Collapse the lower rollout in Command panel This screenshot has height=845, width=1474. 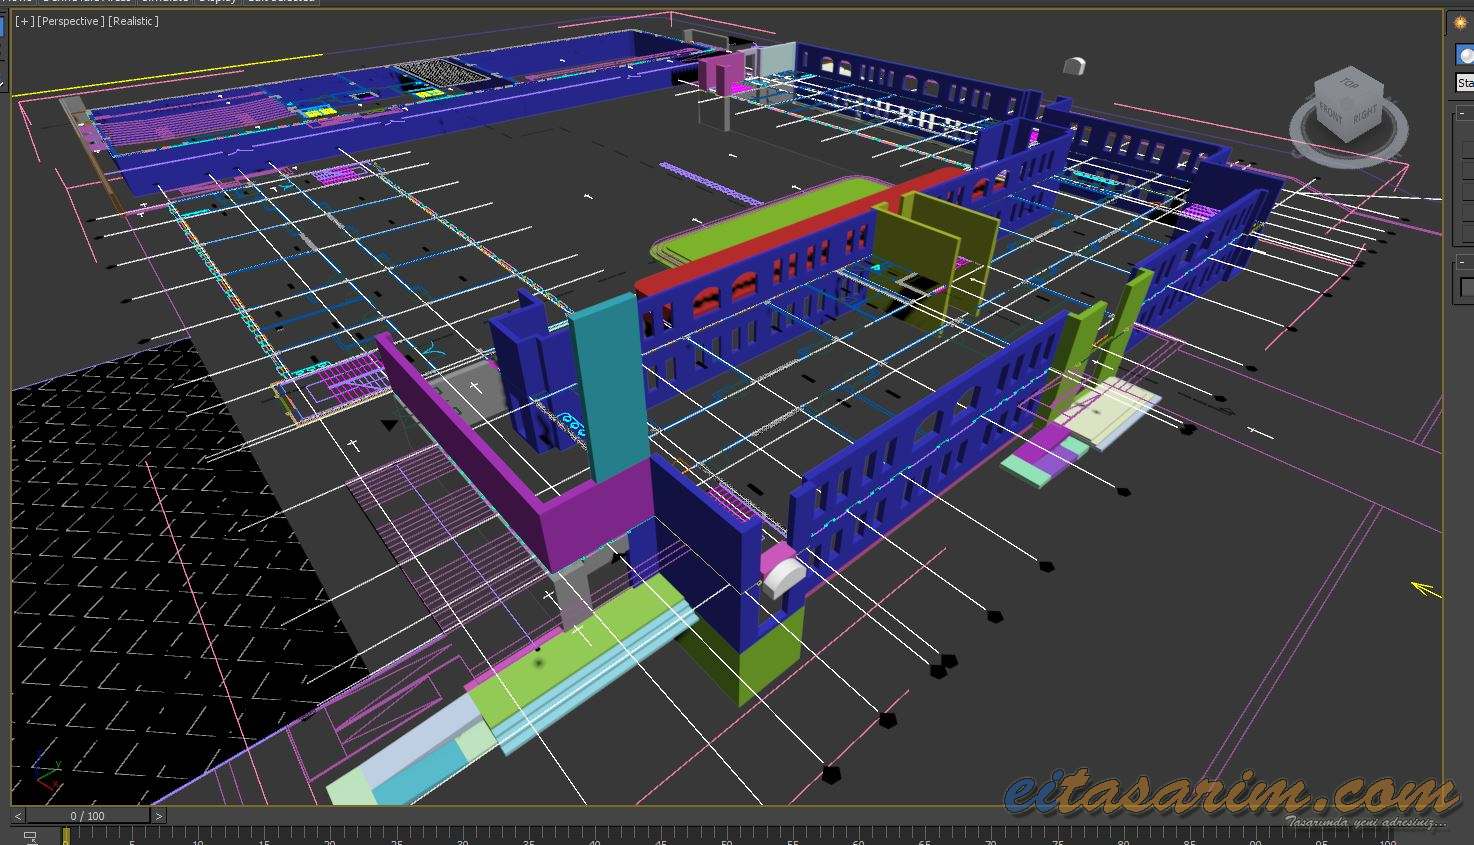point(1461,263)
